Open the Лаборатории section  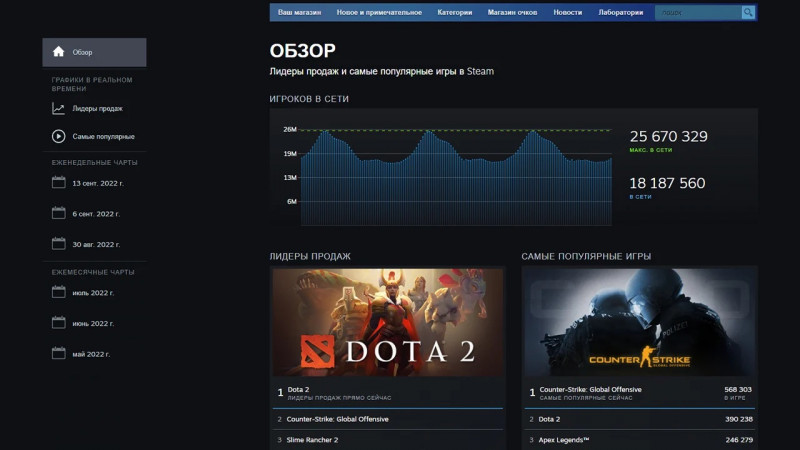(620, 12)
